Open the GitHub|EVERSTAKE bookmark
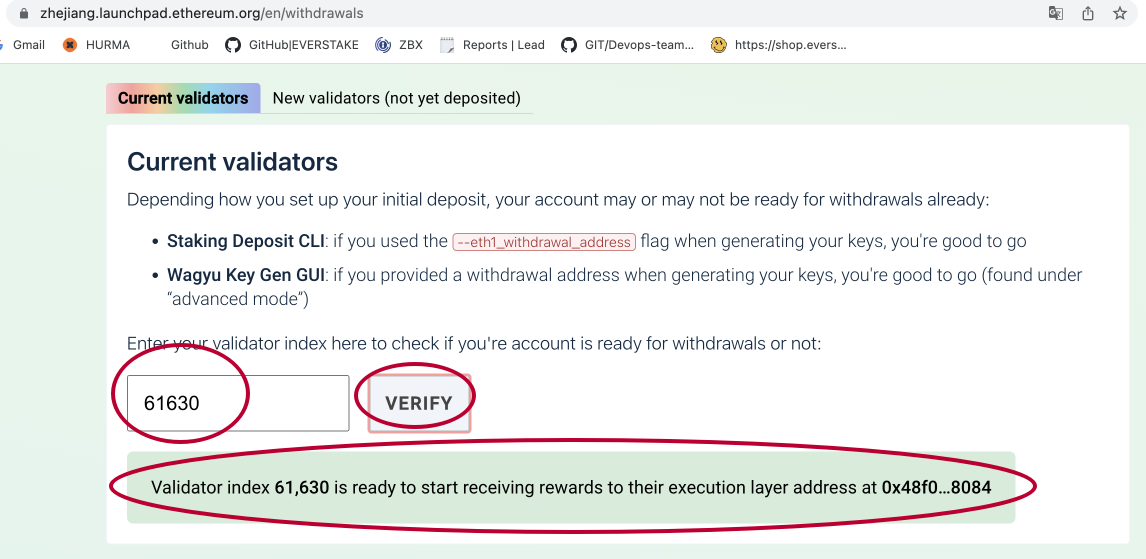The image size is (1146, 559). click(x=292, y=45)
